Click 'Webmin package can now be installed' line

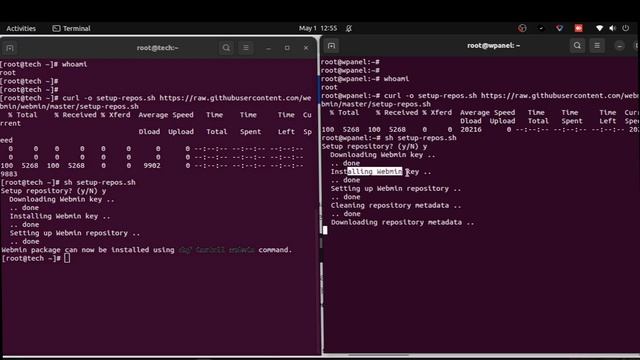pyautogui.click(x=147, y=250)
